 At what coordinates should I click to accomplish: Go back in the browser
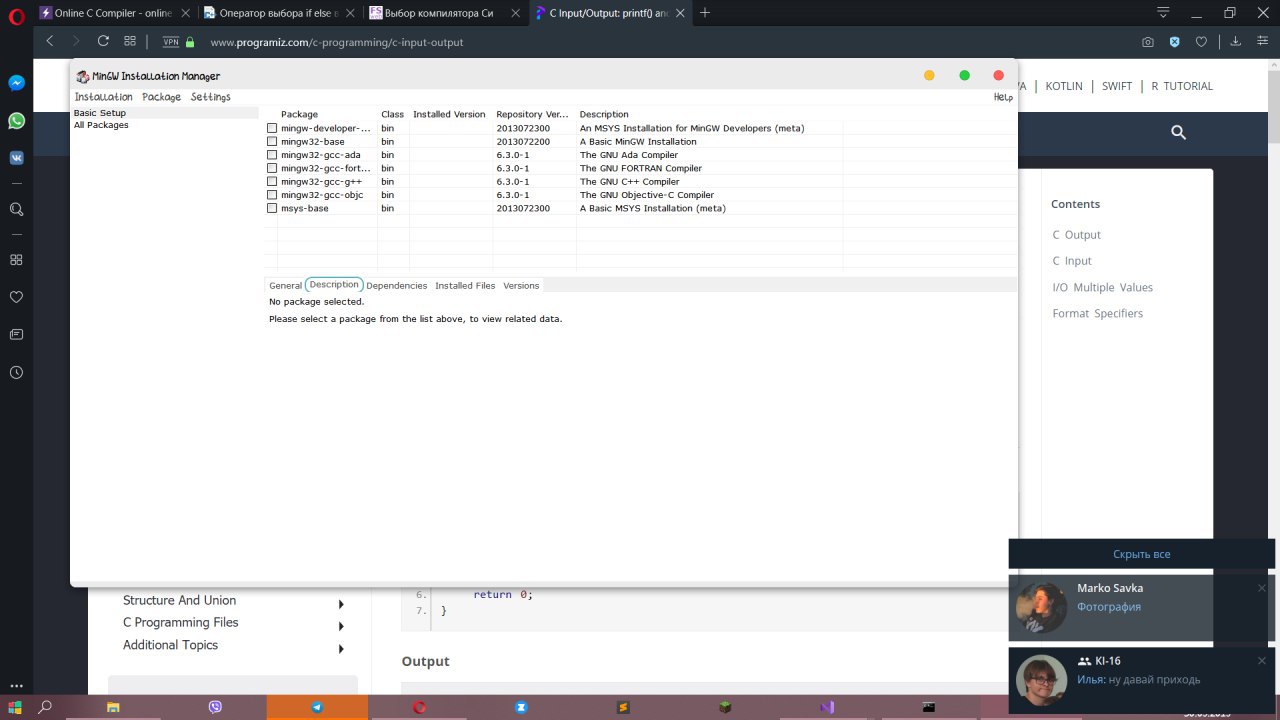[x=50, y=42]
